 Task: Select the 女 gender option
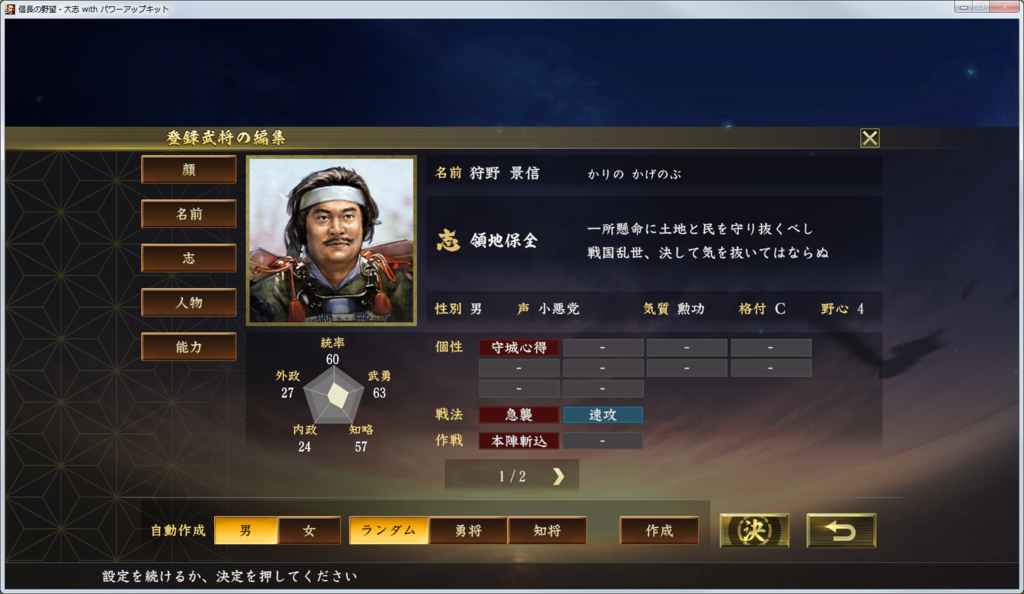click(x=309, y=531)
